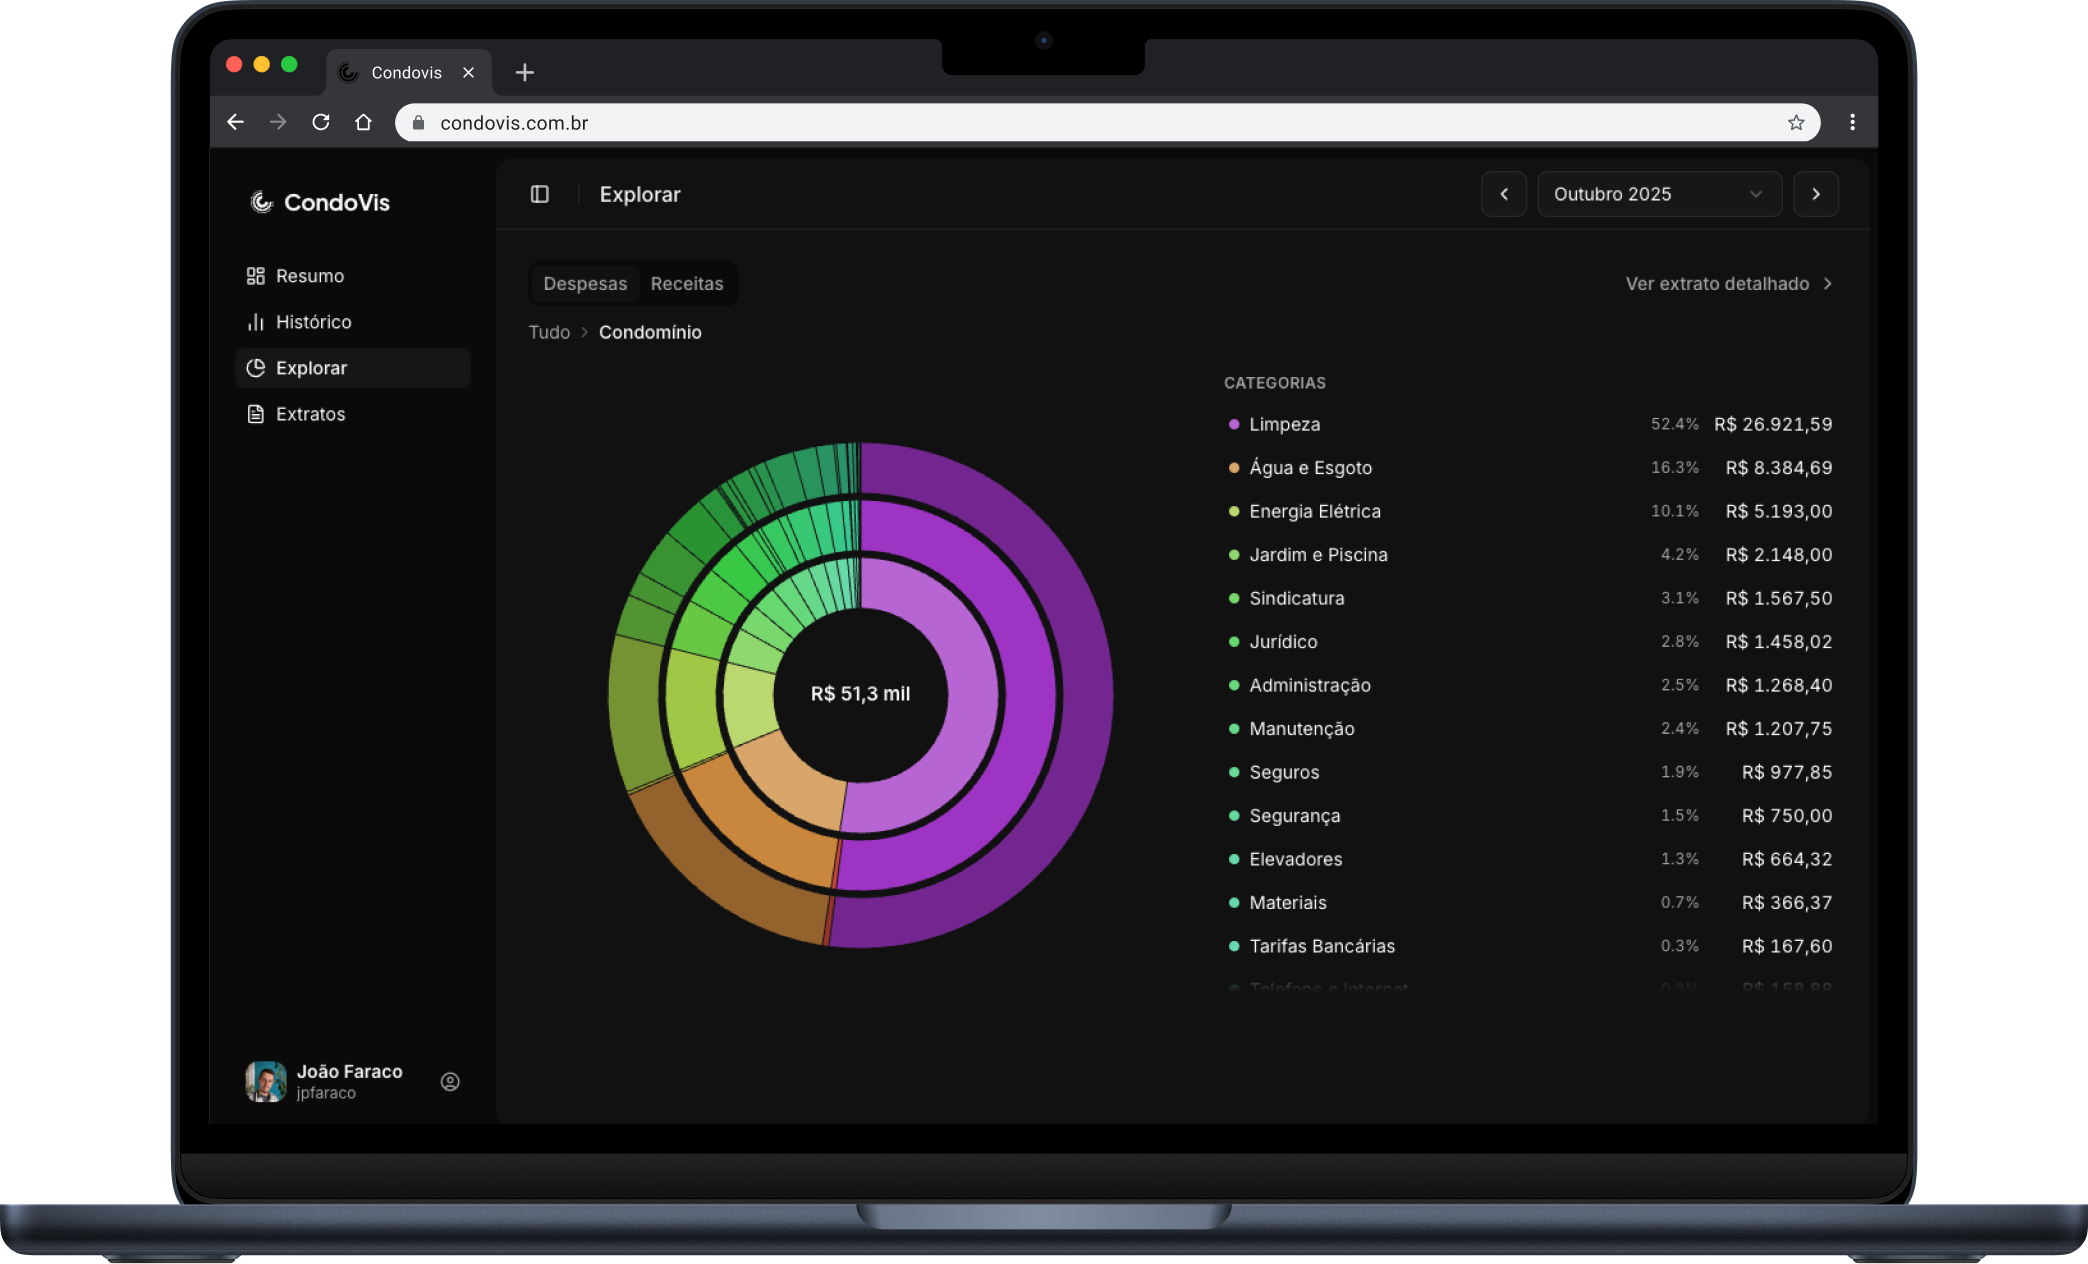
Task: Switch to Receitas view
Action: [x=686, y=284]
